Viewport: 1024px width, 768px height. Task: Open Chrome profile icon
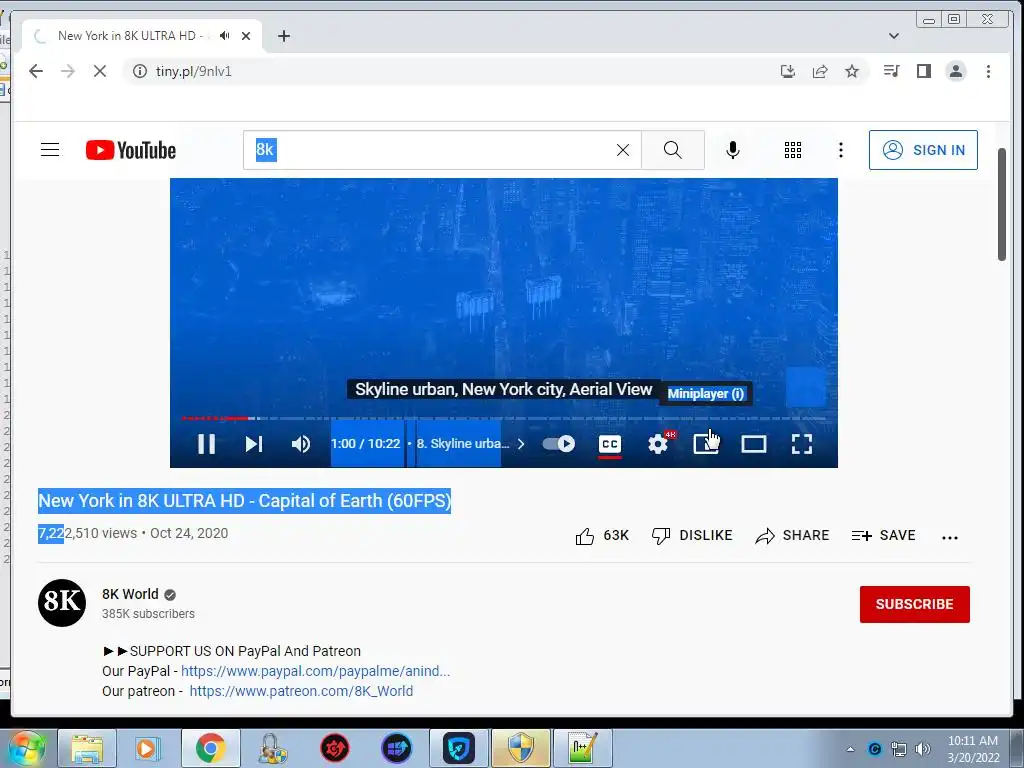[955, 71]
